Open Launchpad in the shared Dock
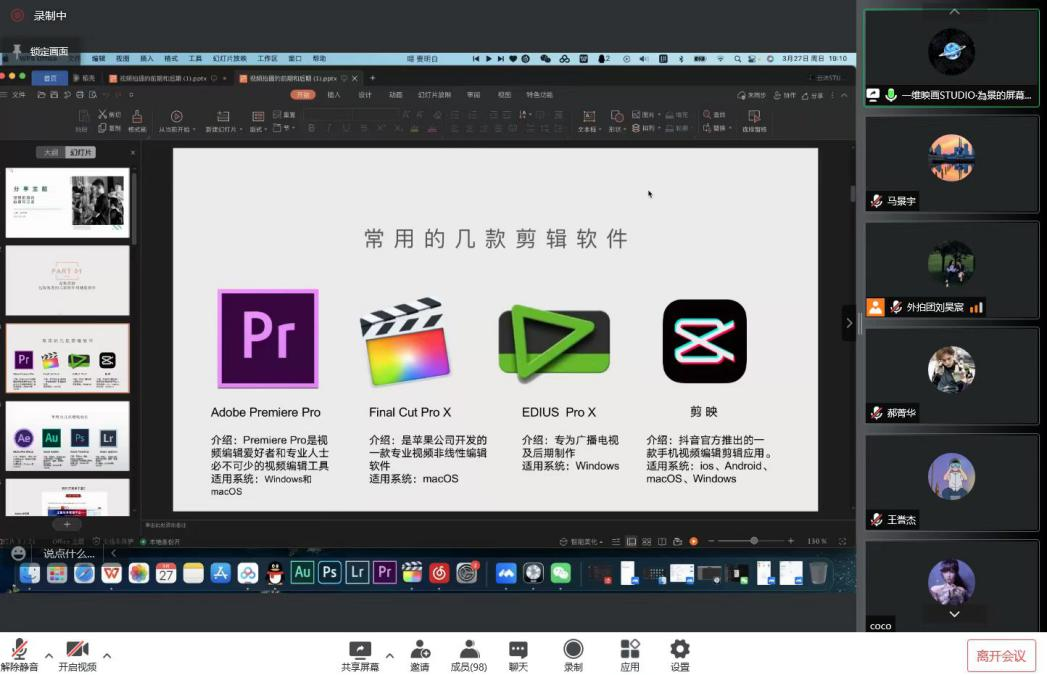Screen dimensions: 1047x675 [x=57, y=573]
